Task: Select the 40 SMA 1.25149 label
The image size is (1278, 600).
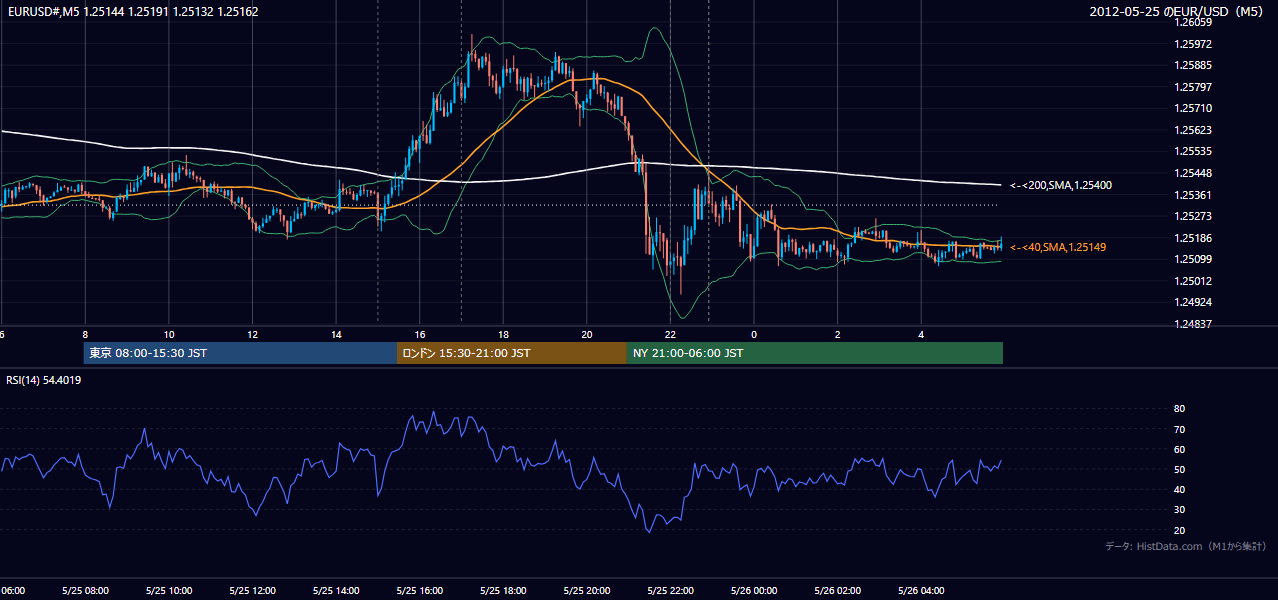Action: [1058, 247]
